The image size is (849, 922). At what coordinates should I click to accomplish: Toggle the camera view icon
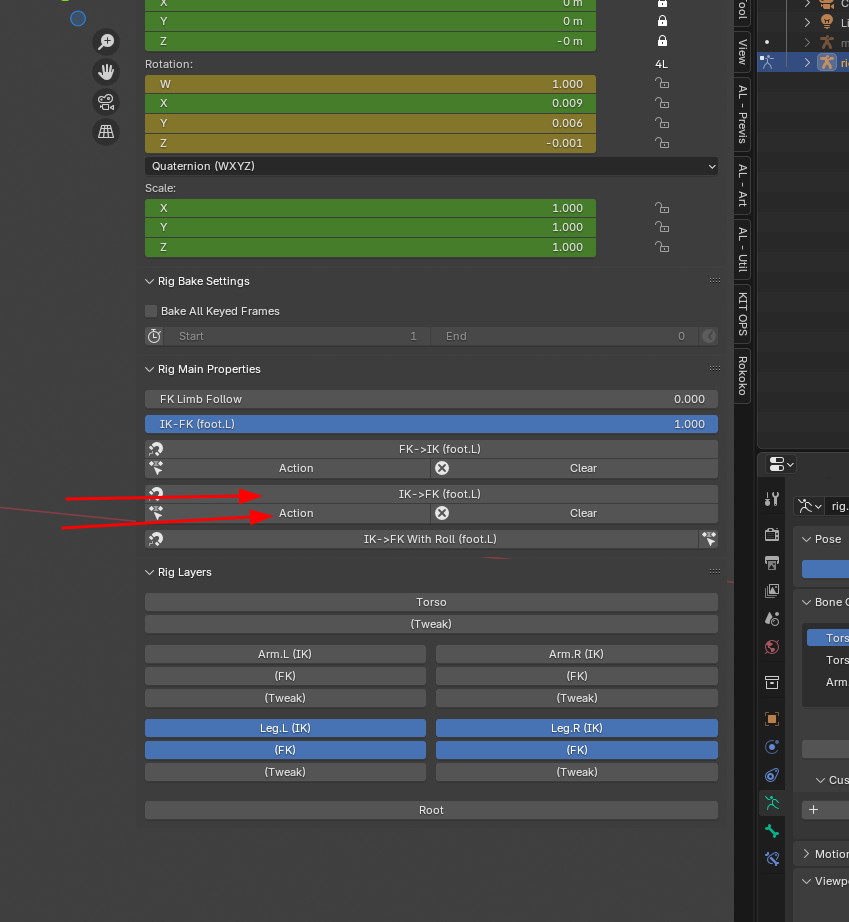click(x=106, y=102)
